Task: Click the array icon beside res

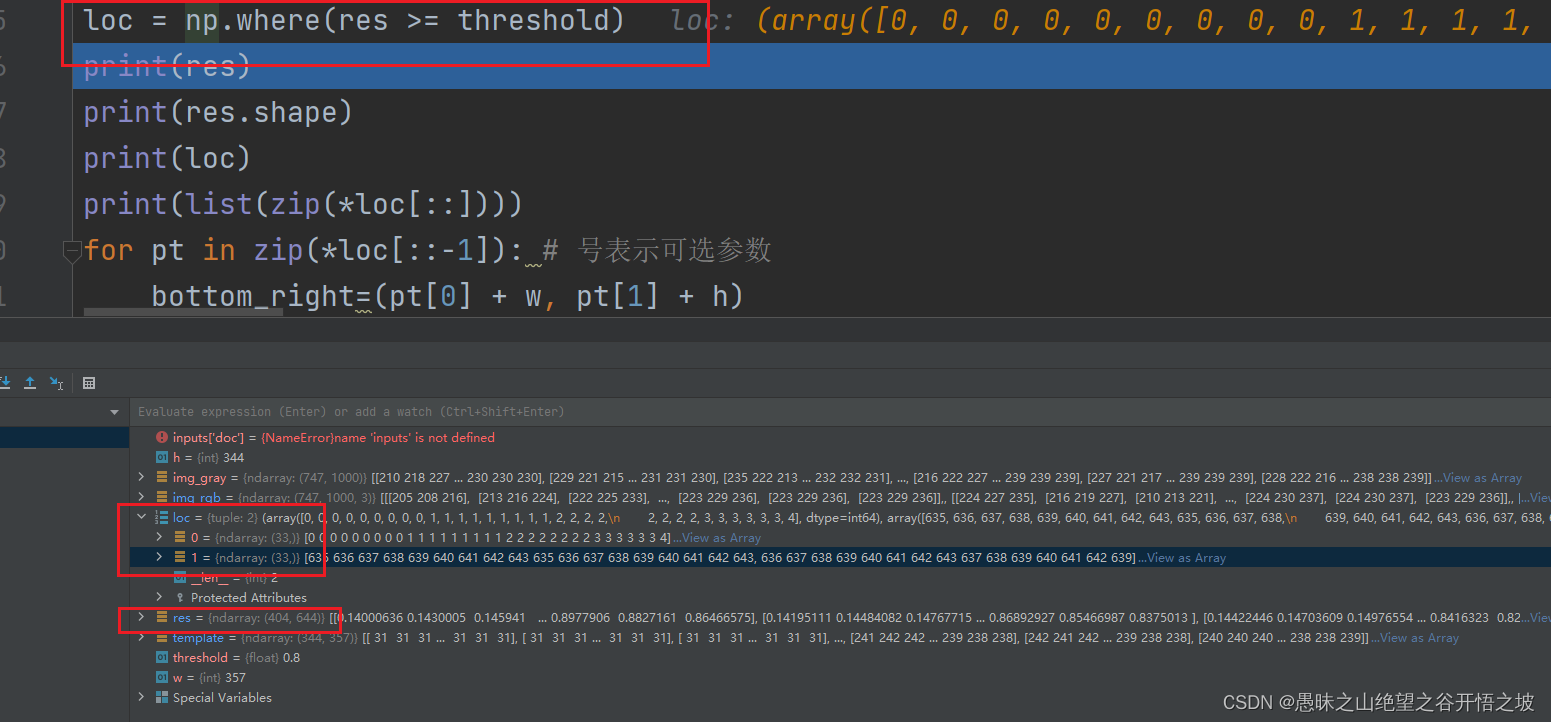Action: [162, 618]
